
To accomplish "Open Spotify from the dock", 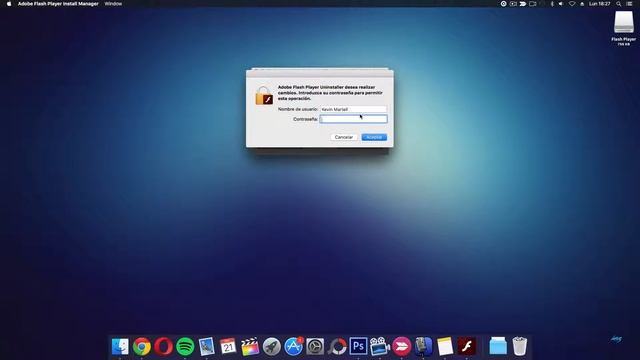I will coord(185,347).
